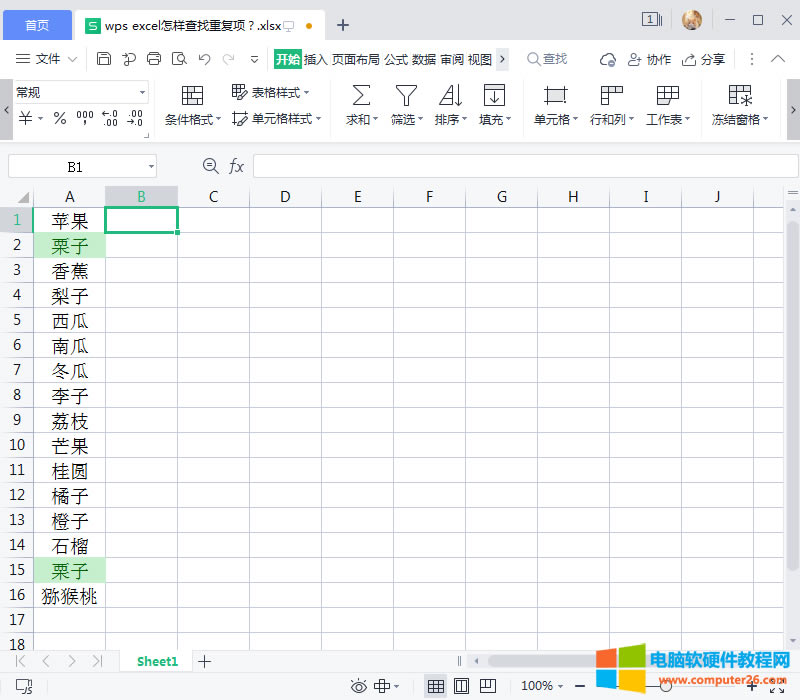Screen dimensions: 800x700
Task: Open the Freeze Panes (冻结窗格) icon
Action: tap(740, 96)
